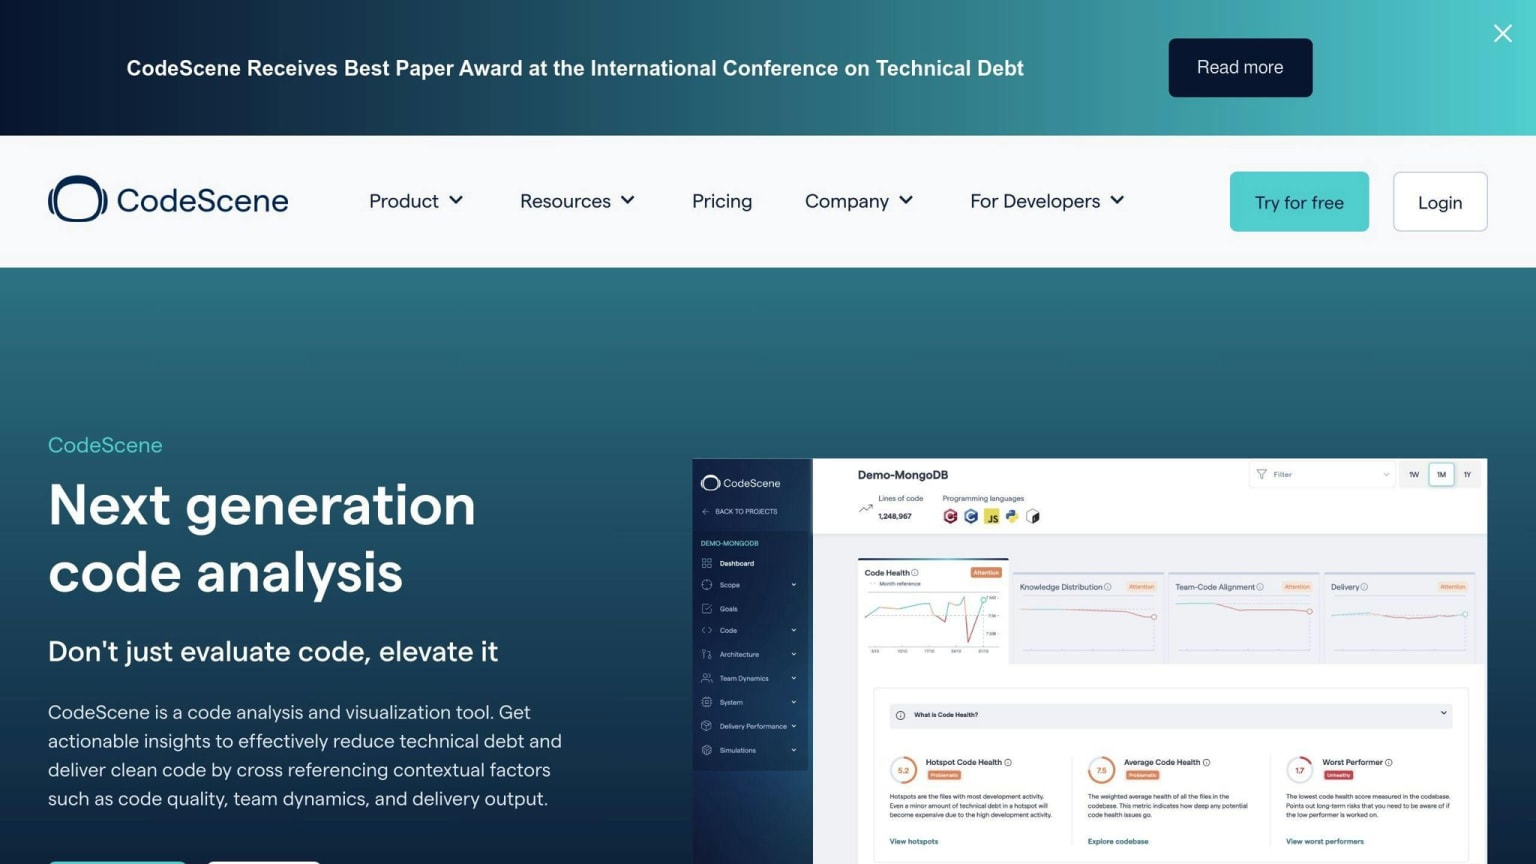Select the 1Y time range
The width and height of the screenshot is (1536, 864).
click(x=1467, y=474)
